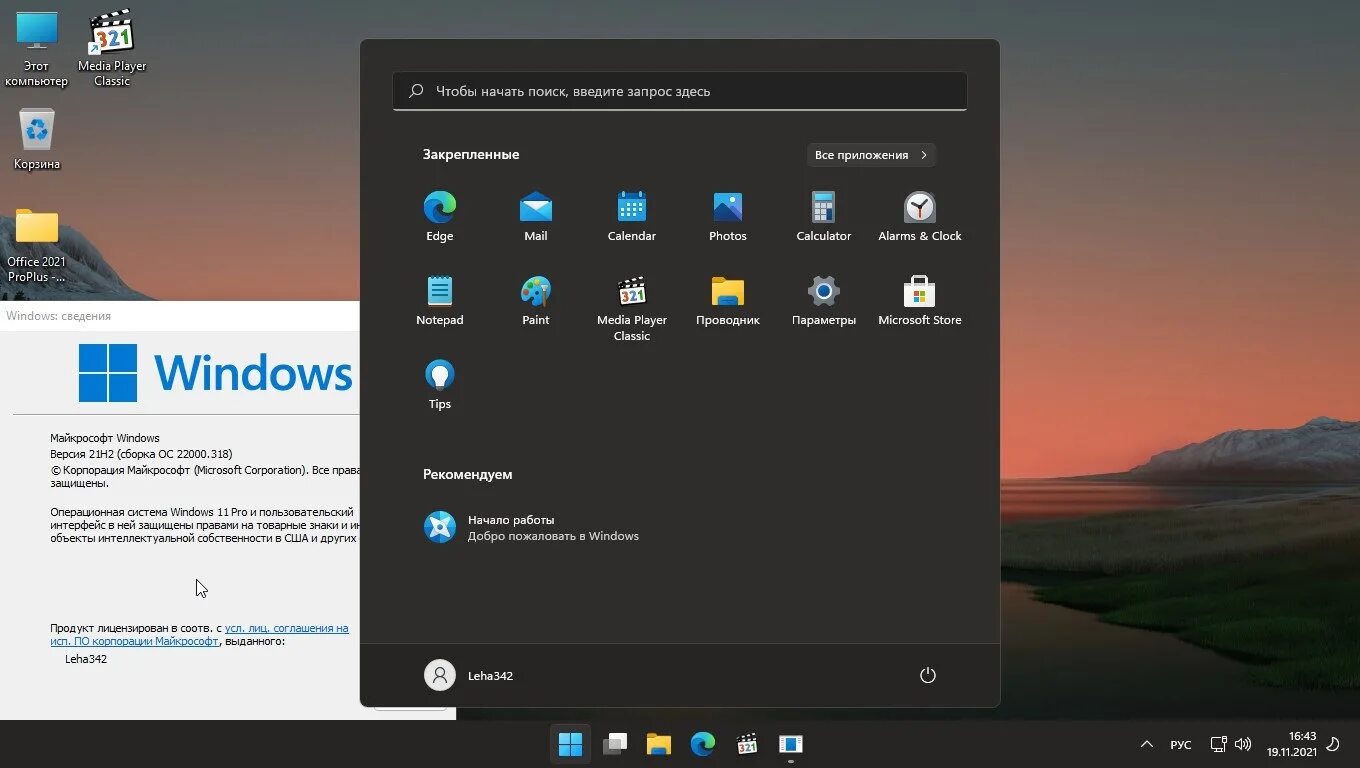Click the Рекомендуем heading text
Screen dimensions: 1360x768
[x=467, y=474]
